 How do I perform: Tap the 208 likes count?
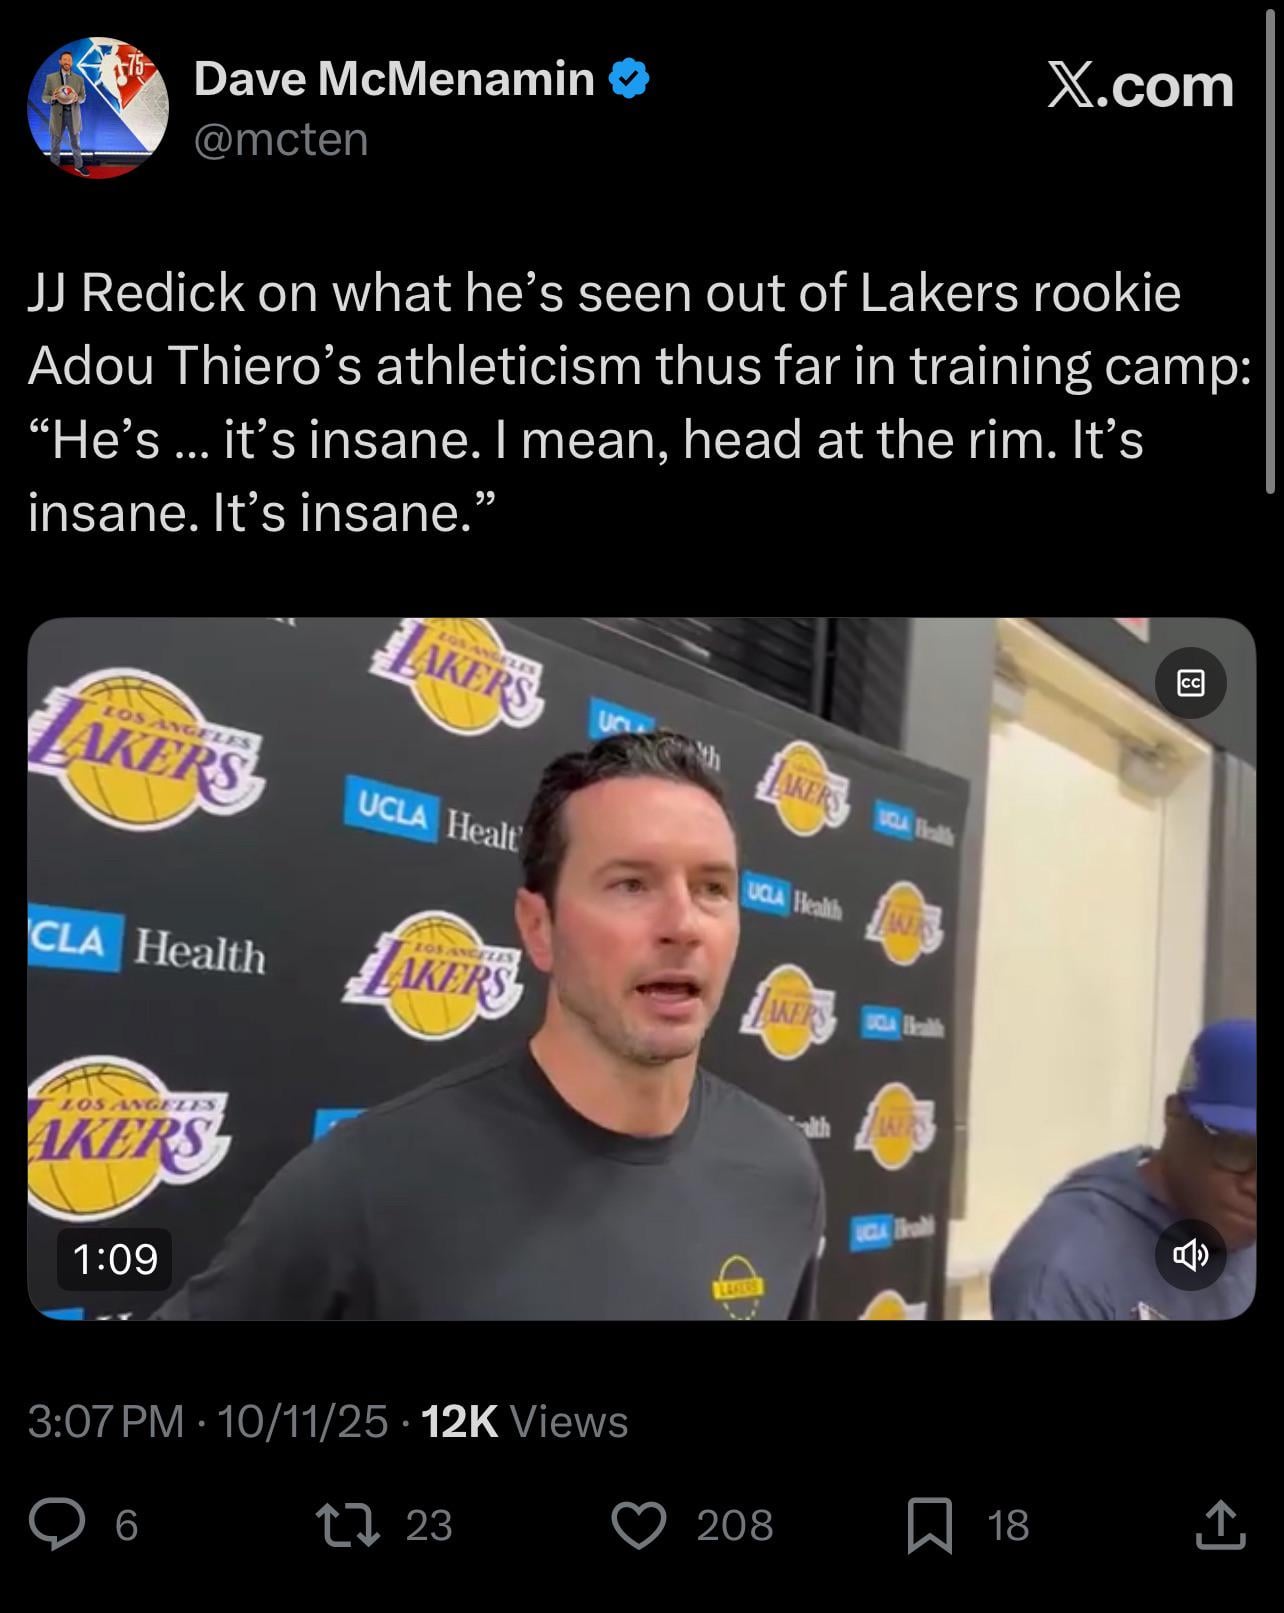tap(735, 1525)
